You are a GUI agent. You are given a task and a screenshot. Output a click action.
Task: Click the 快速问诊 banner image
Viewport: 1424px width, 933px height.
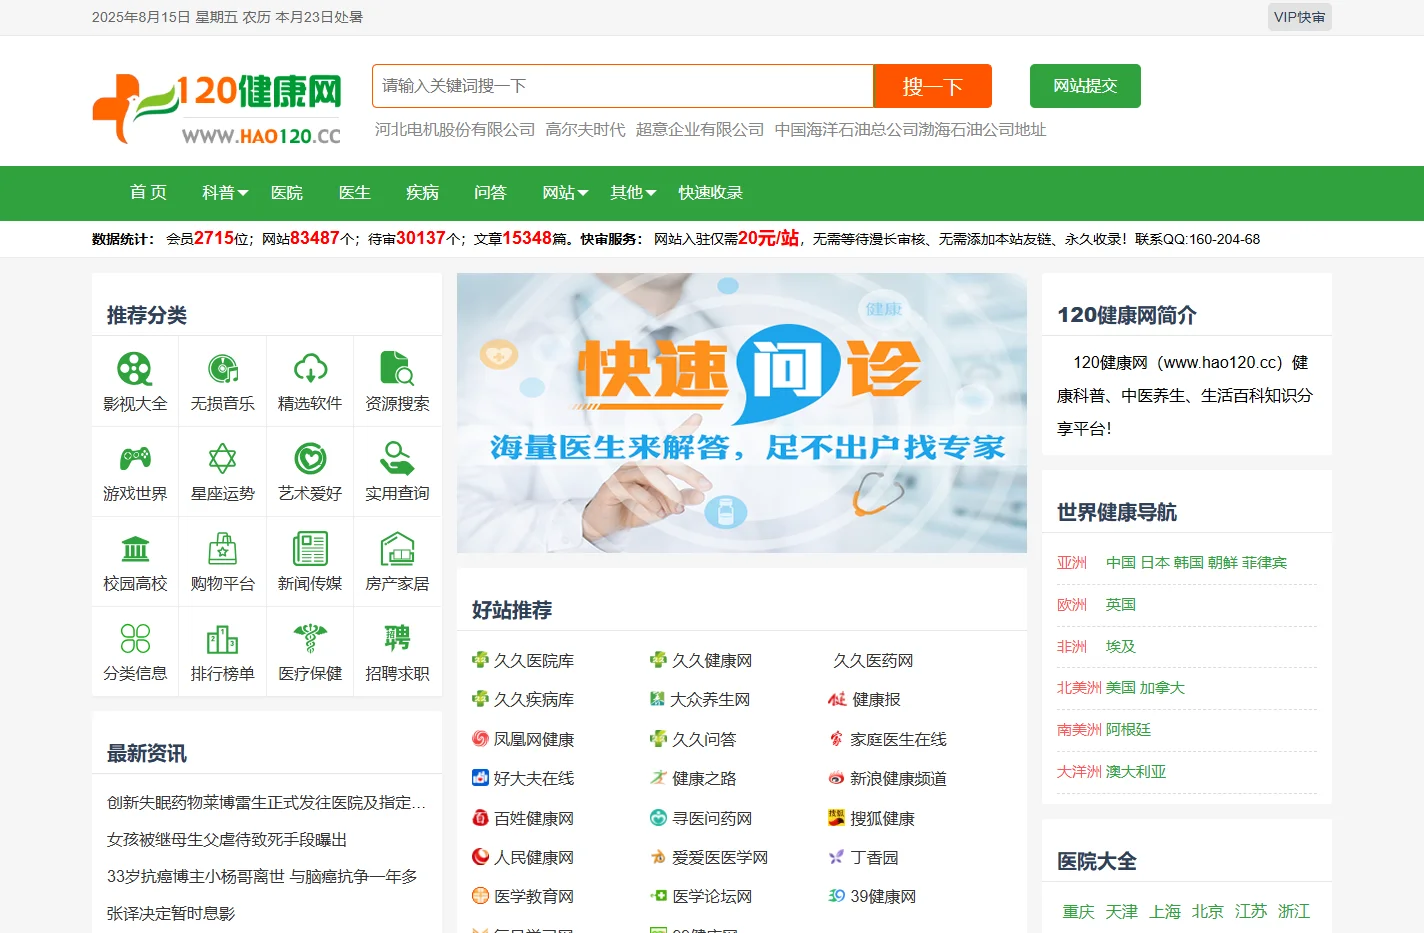tap(742, 413)
